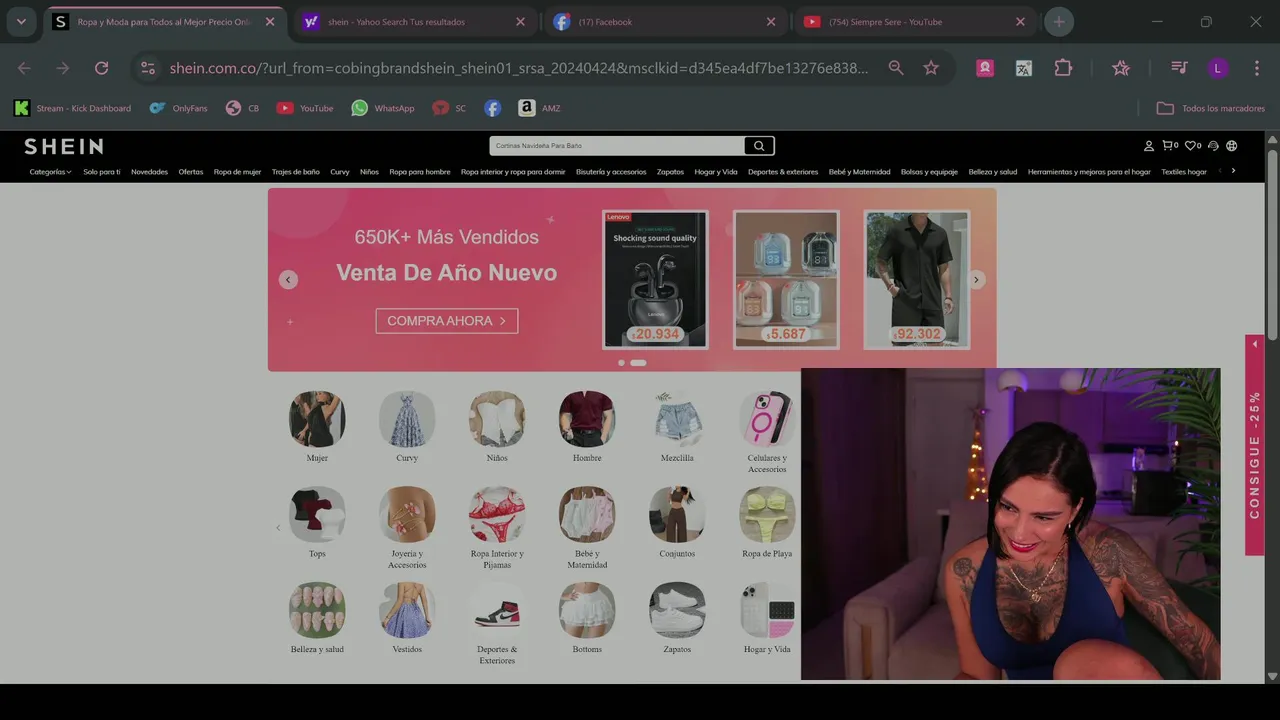Open the Joyería y Accesorios category circle
The width and height of the screenshot is (1280, 720).
pos(407,515)
